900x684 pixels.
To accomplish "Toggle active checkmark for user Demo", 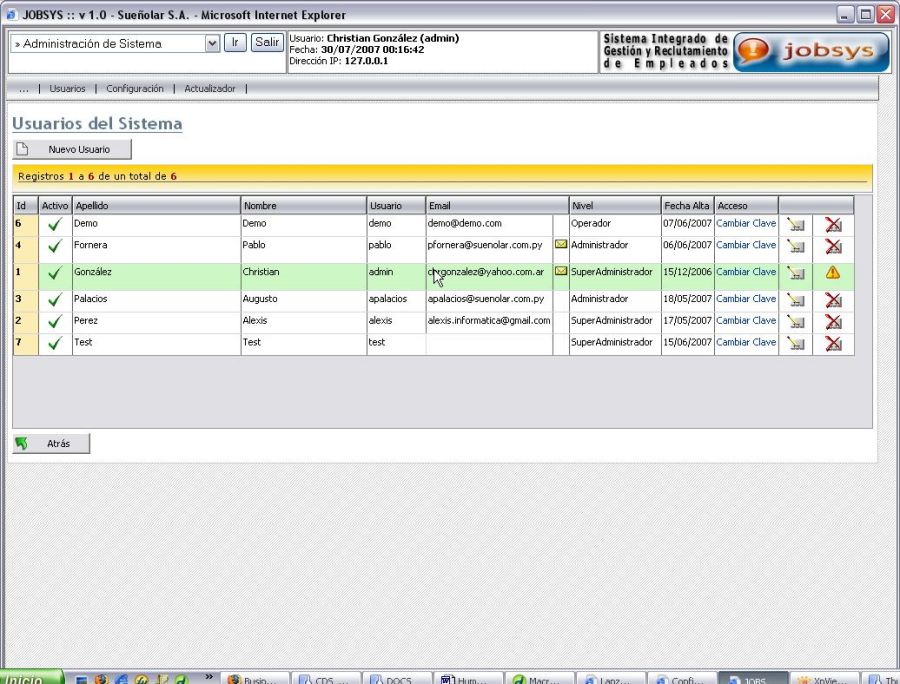I will click(x=54, y=225).
